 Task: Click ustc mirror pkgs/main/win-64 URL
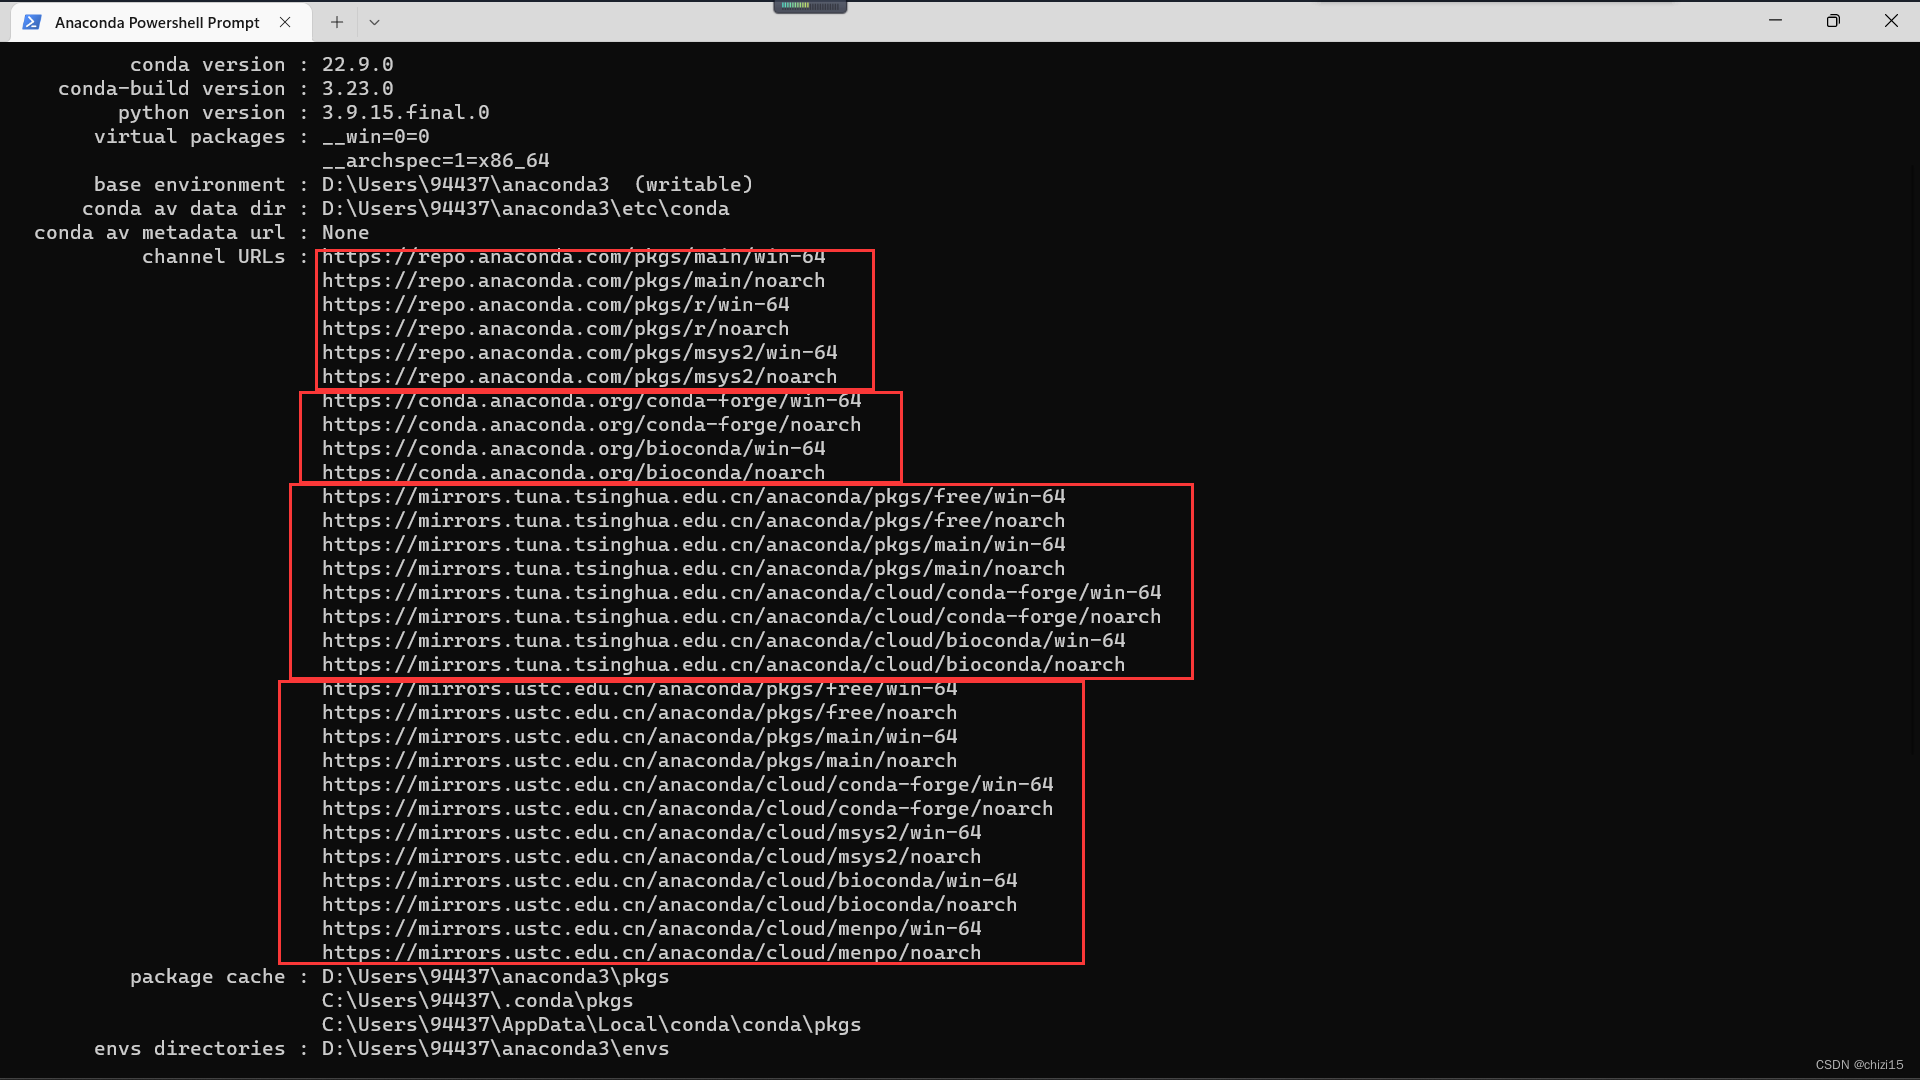pyautogui.click(x=639, y=737)
